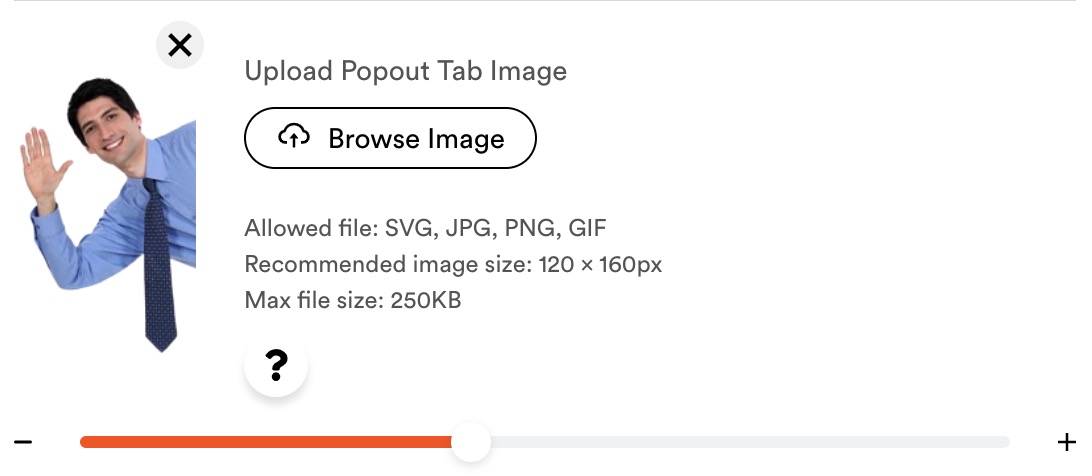Click the Max file size 250KB text
1092x476 pixels.
coord(352,301)
